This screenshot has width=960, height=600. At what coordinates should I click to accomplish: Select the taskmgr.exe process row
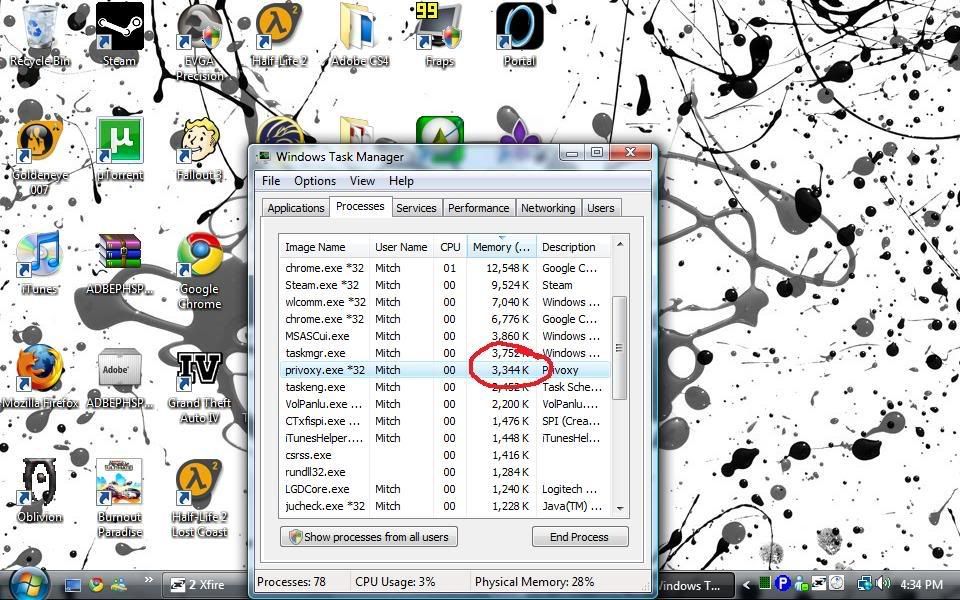point(445,353)
